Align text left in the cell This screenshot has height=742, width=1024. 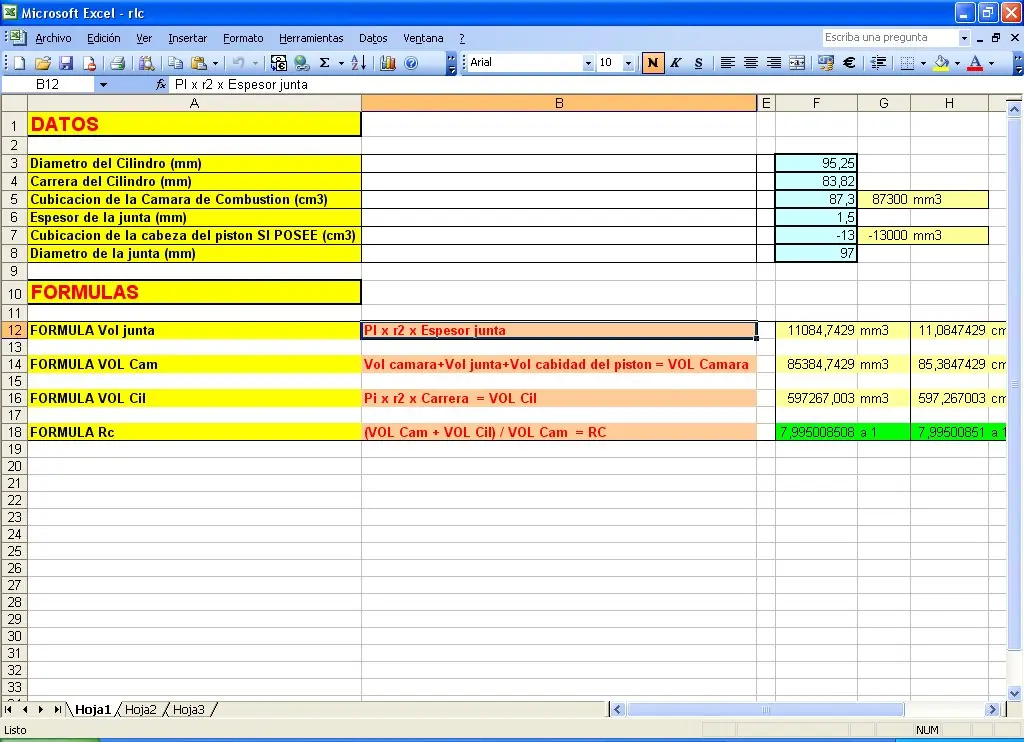click(728, 63)
